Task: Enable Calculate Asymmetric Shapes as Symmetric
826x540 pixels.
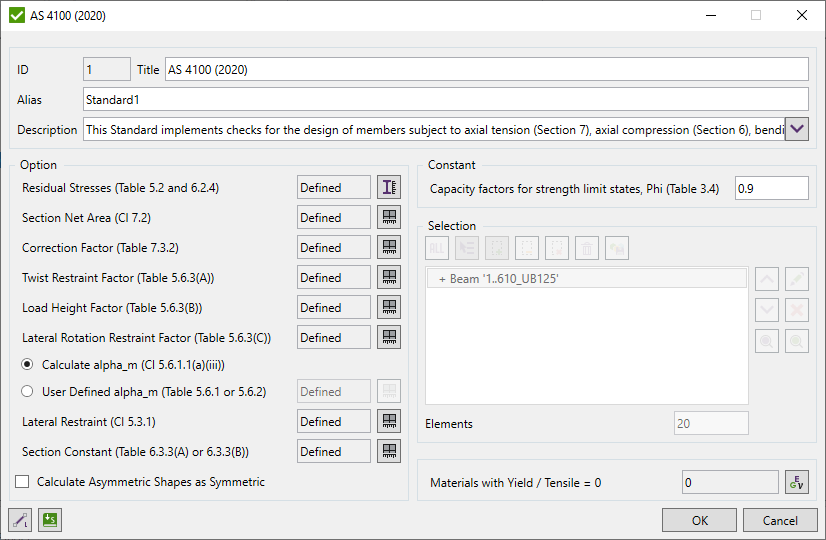Action: pos(22,482)
